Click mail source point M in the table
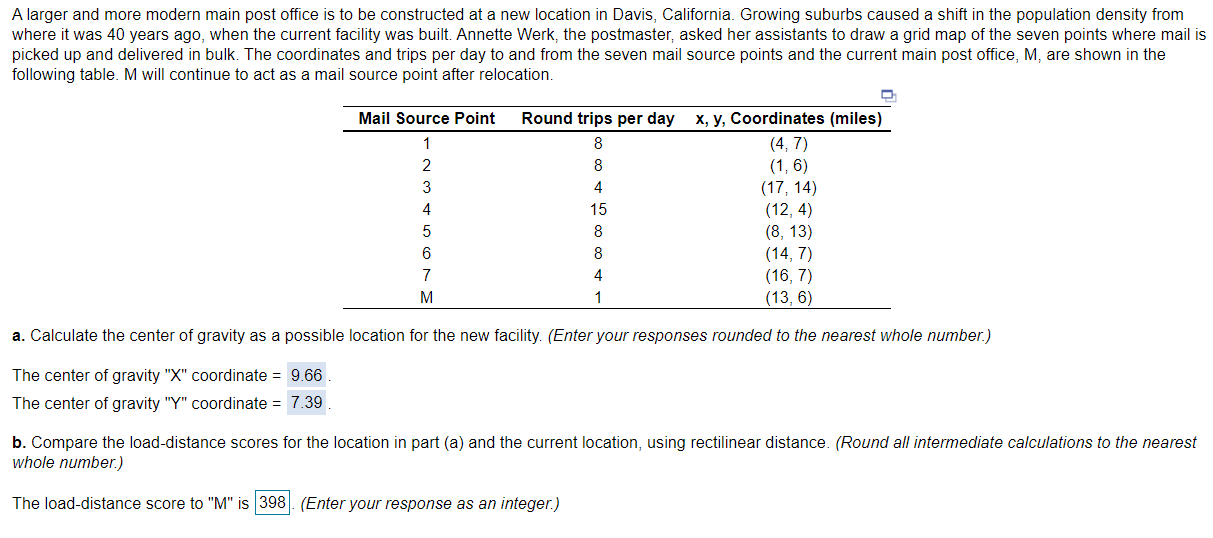This screenshot has height=538, width=1213. pyautogui.click(x=427, y=297)
